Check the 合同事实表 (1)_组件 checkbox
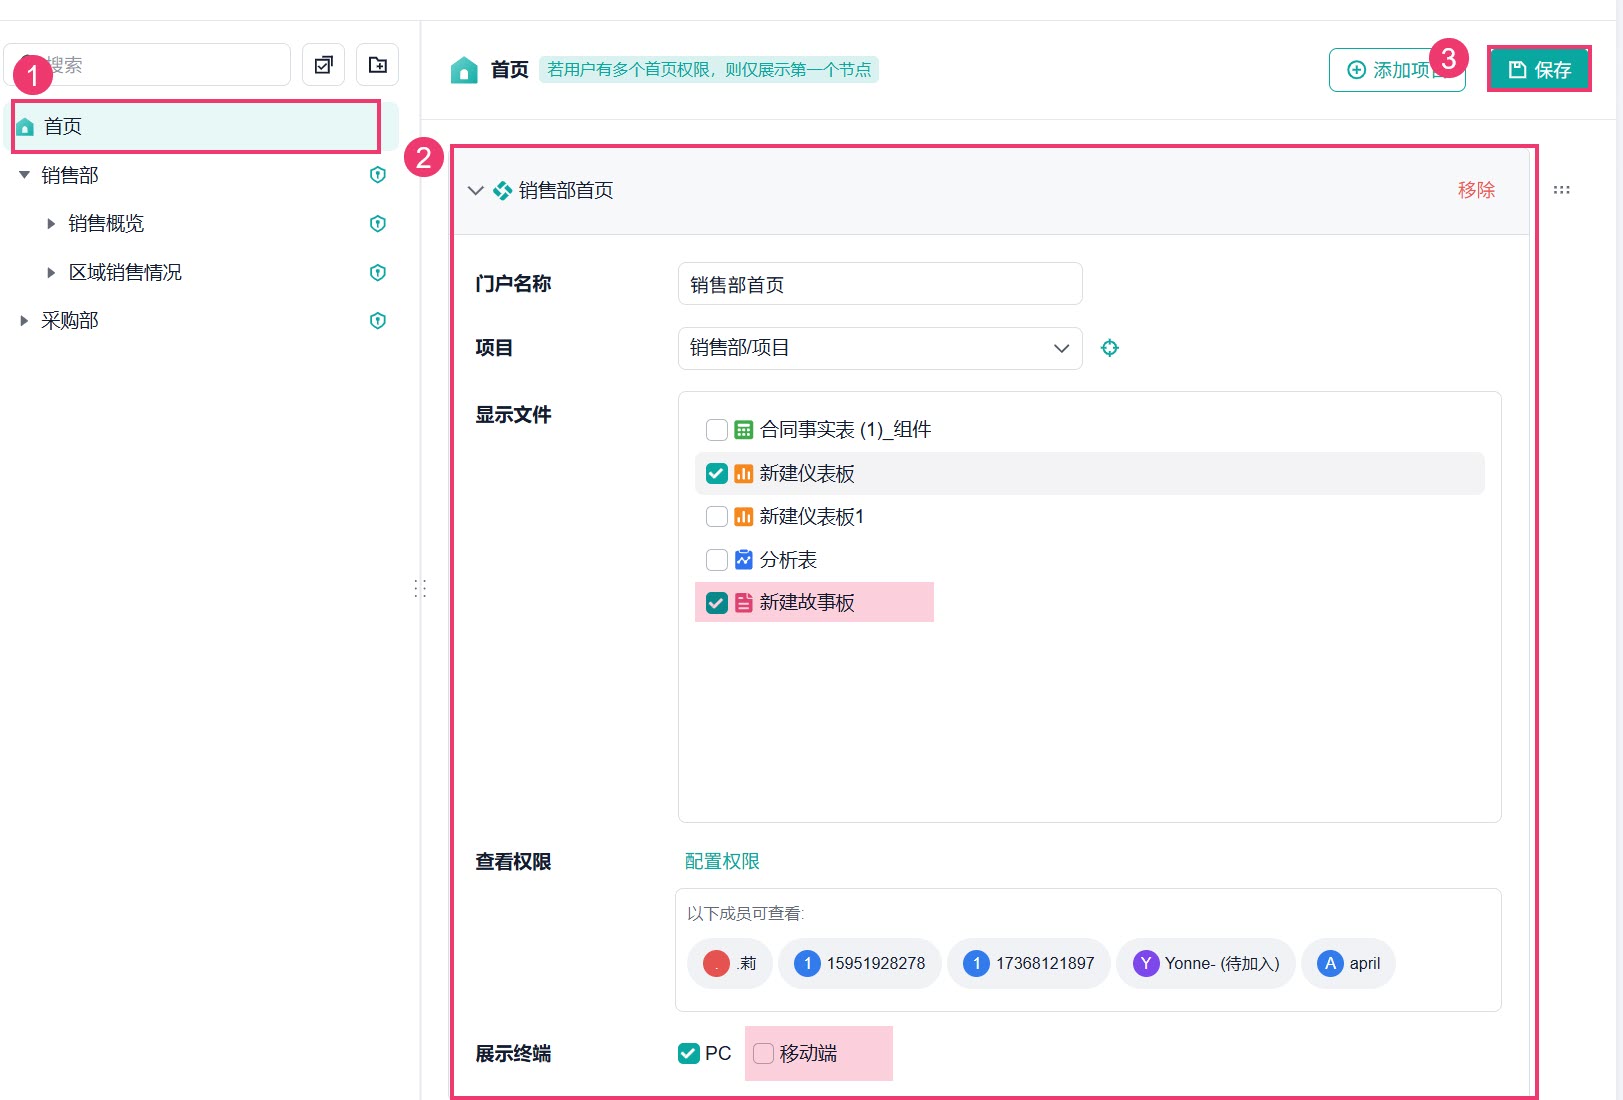Screen dimensions: 1623x1100 717,430
